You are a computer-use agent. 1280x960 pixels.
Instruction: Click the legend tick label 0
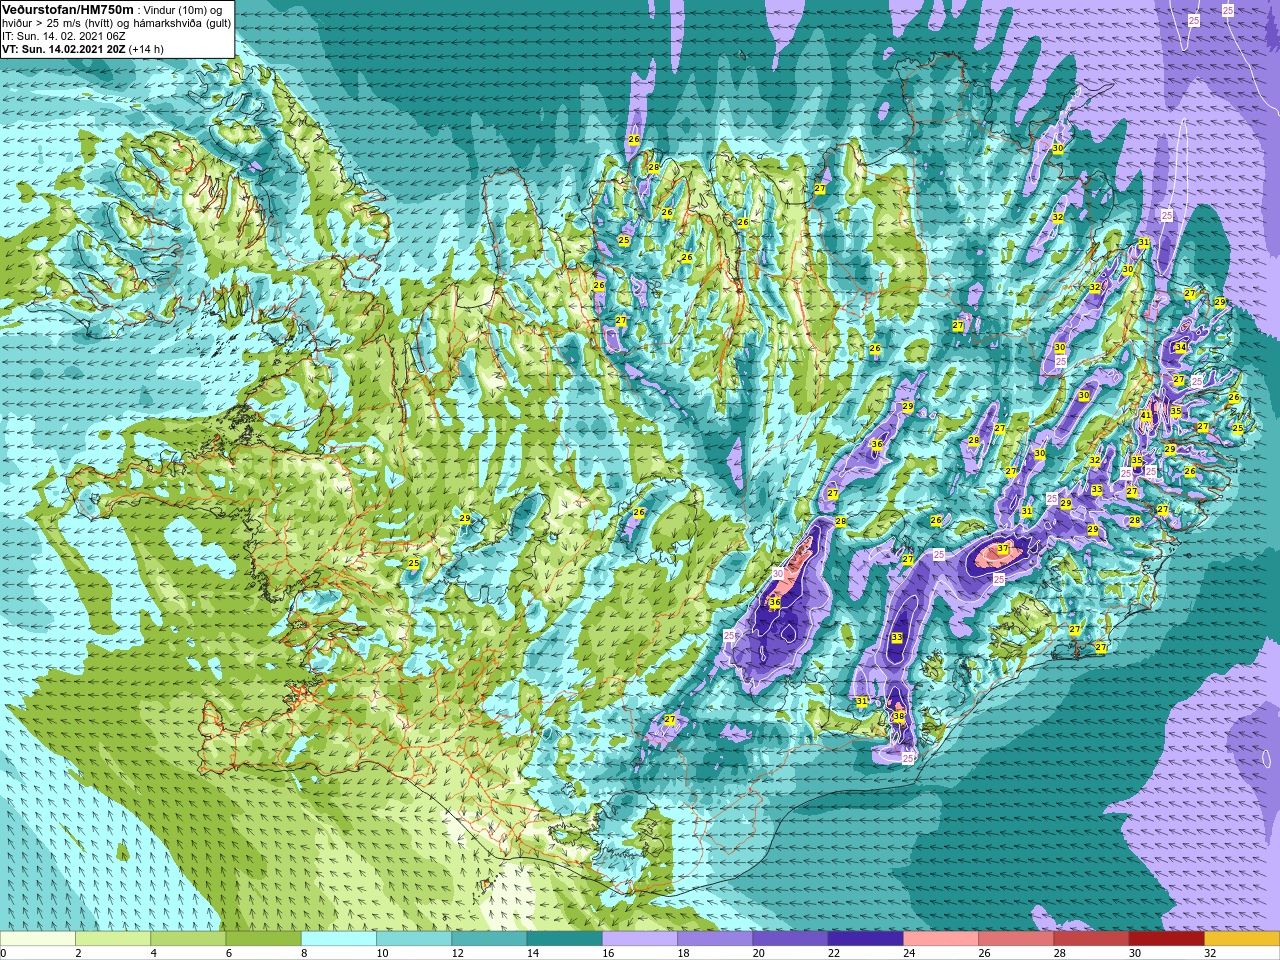point(5,953)
